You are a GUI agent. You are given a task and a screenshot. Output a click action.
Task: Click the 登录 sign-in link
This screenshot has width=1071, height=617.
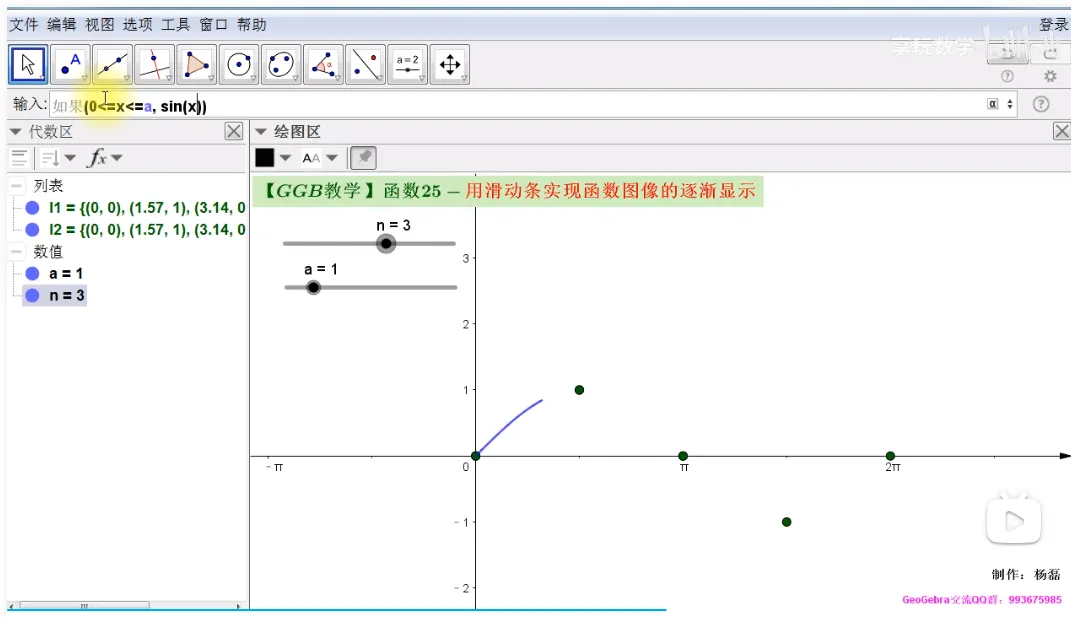[x=1053, y=24]
